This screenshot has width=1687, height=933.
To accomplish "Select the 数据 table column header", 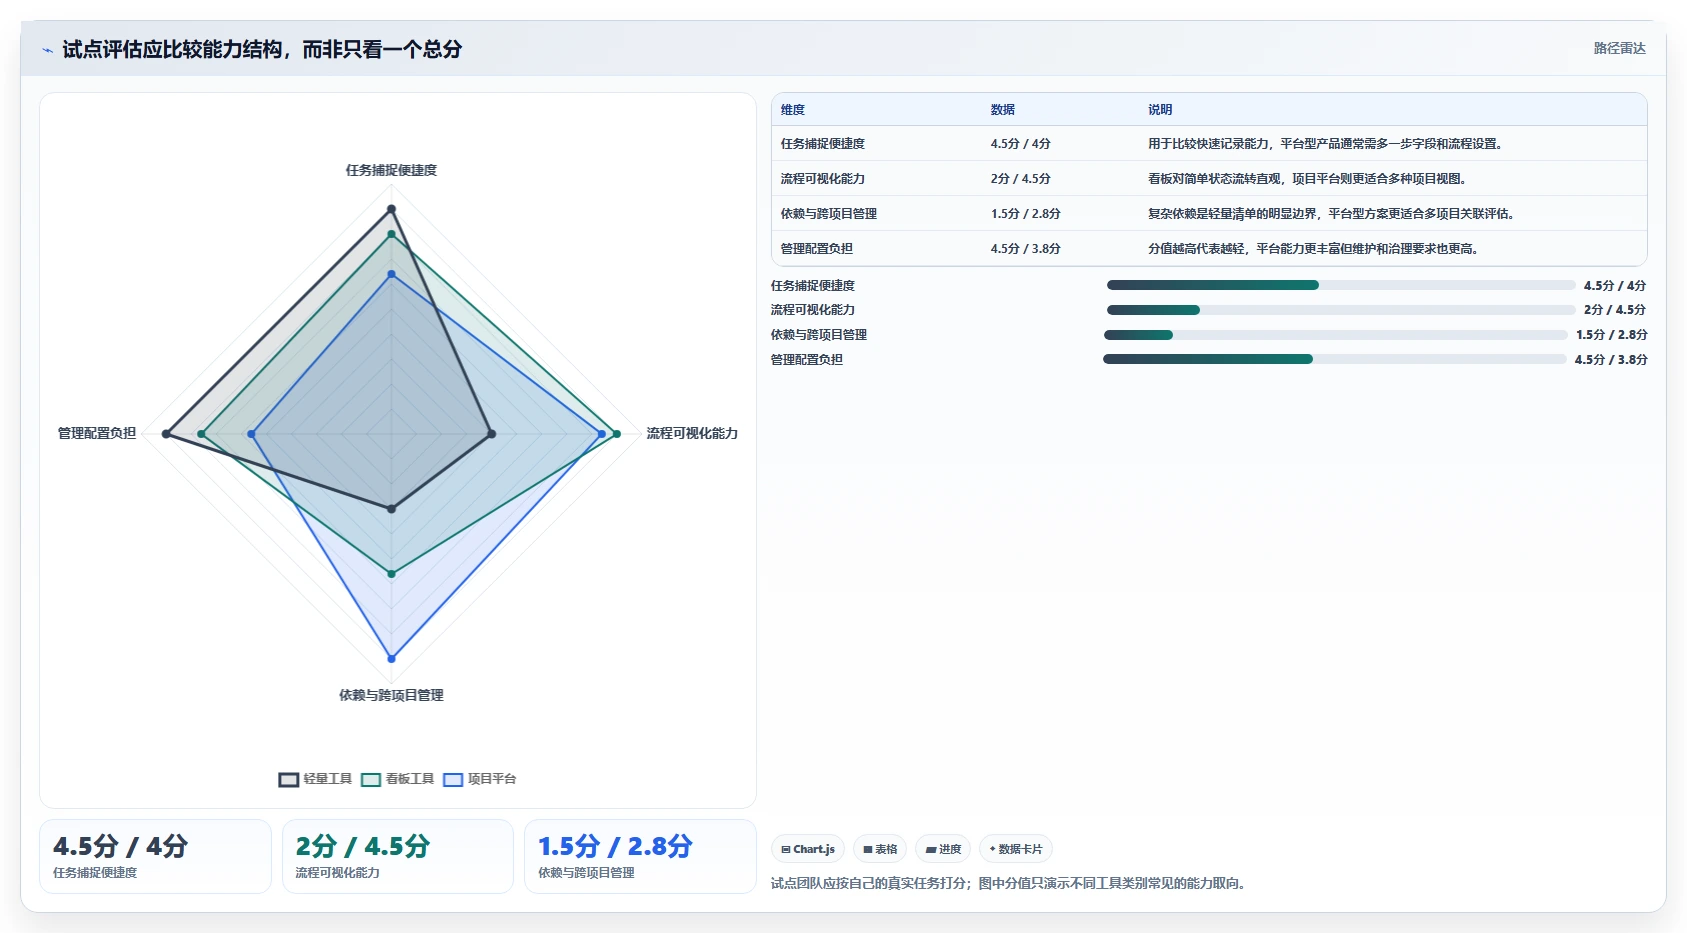I will [1003, 110].
